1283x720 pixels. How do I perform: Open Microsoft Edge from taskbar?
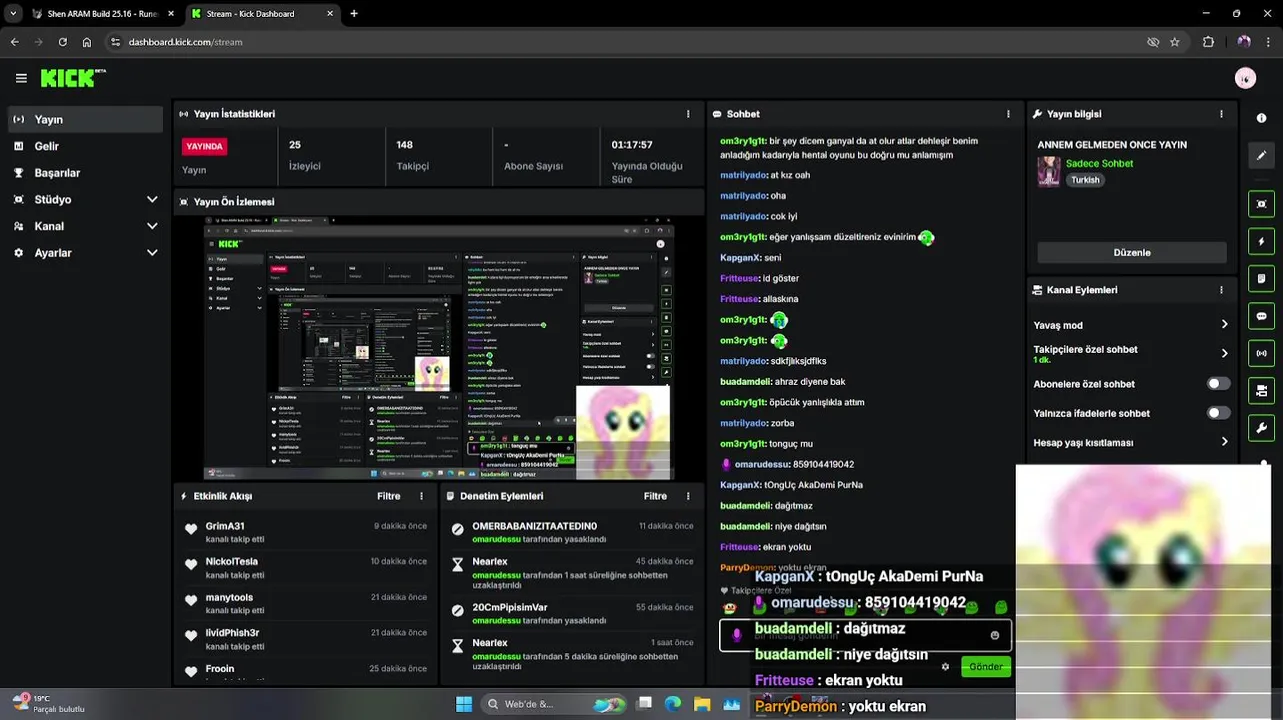coord(673,704)
